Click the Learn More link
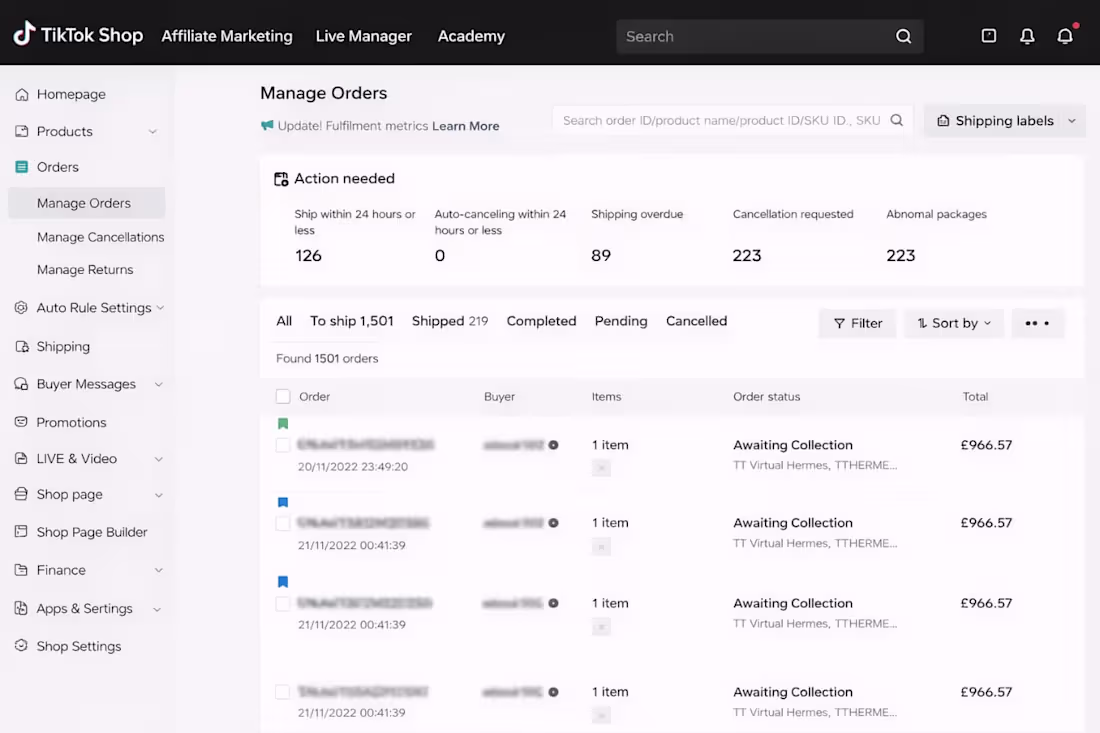This screenshot has height=733, width=1100. point(466,126)
